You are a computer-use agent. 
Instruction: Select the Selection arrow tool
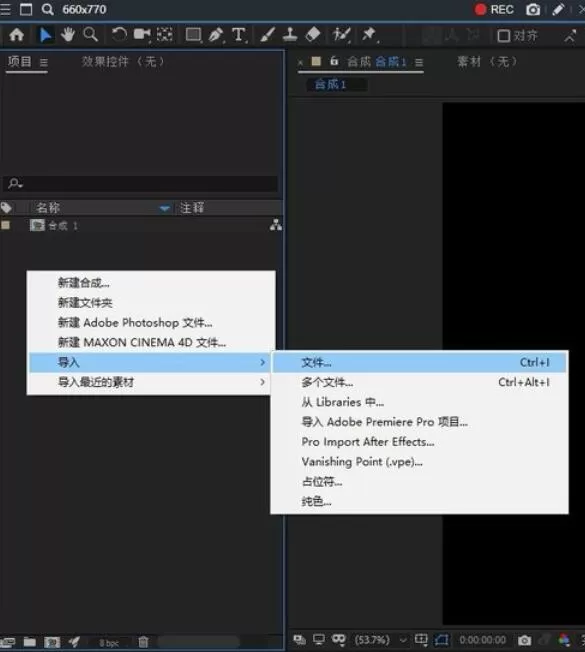(x=45, y=35)
